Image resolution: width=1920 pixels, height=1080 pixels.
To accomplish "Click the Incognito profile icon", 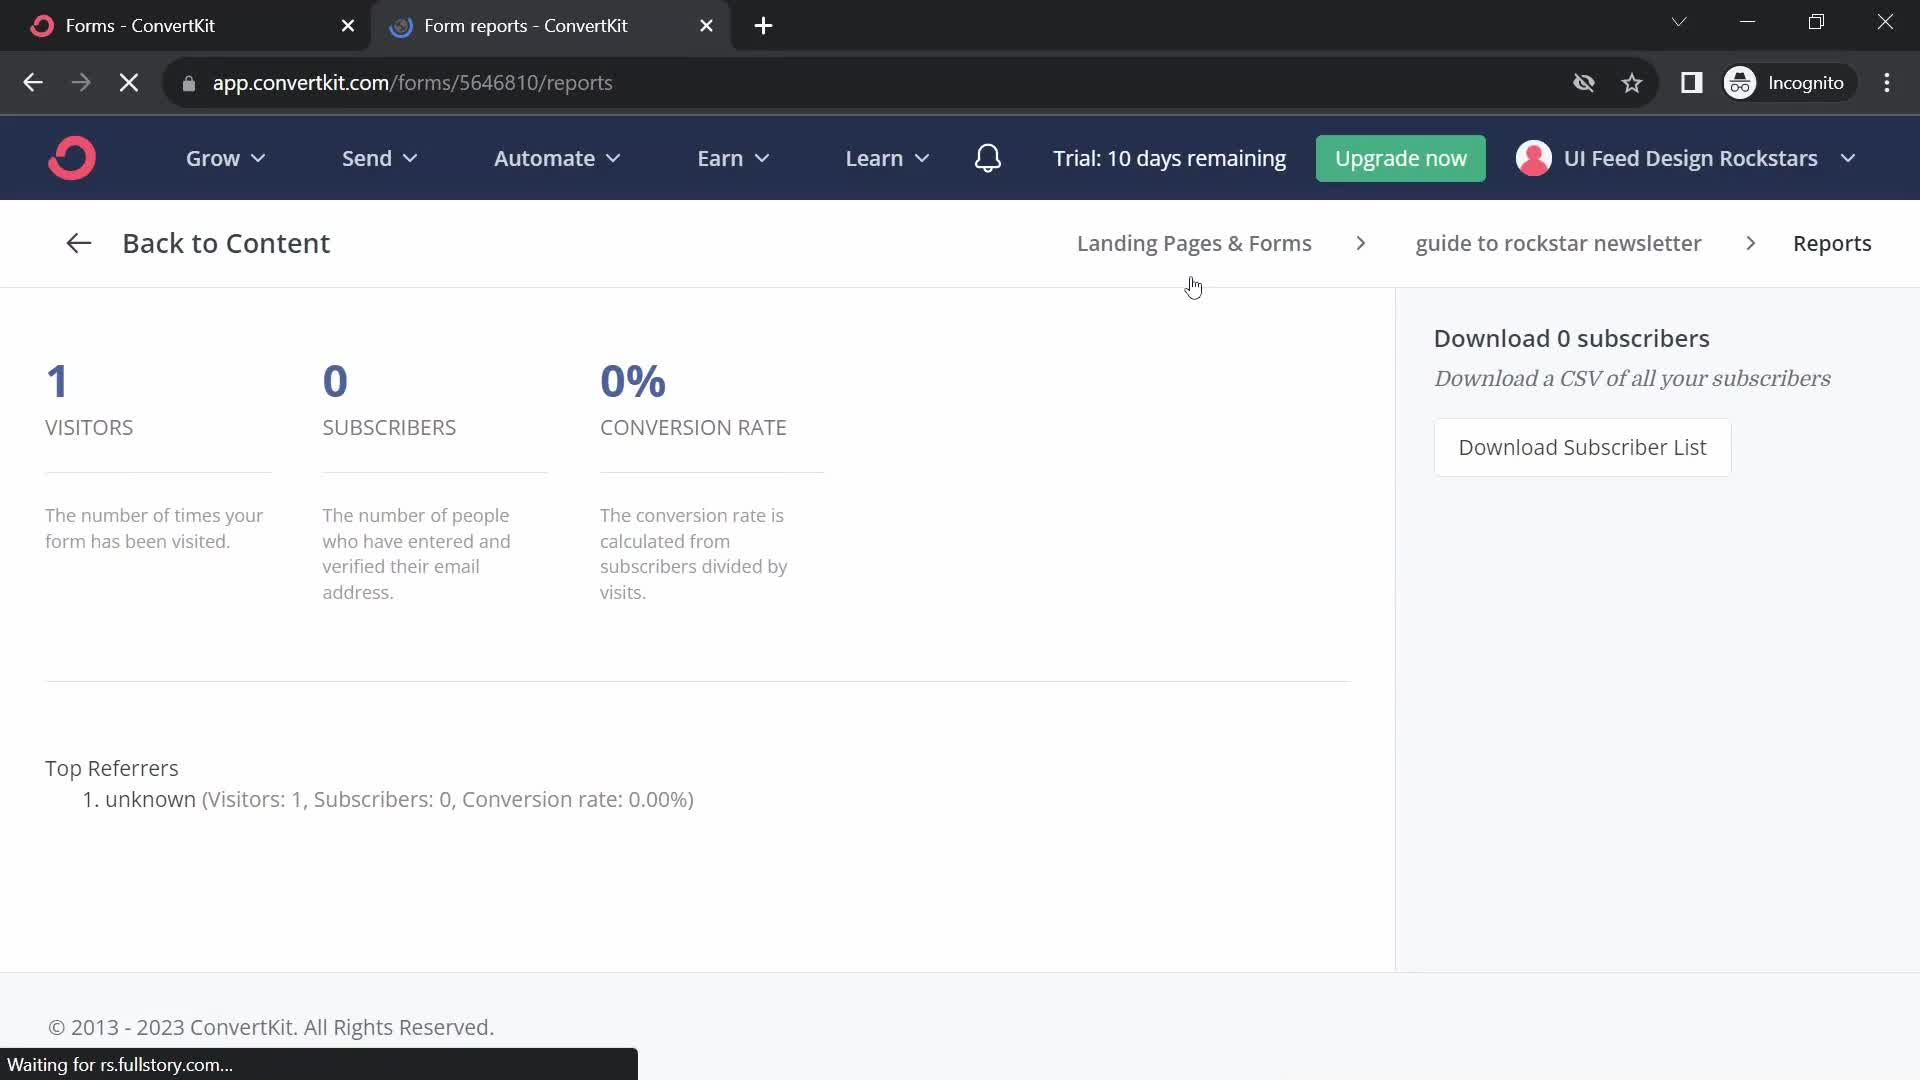I will coord(1740,83).
